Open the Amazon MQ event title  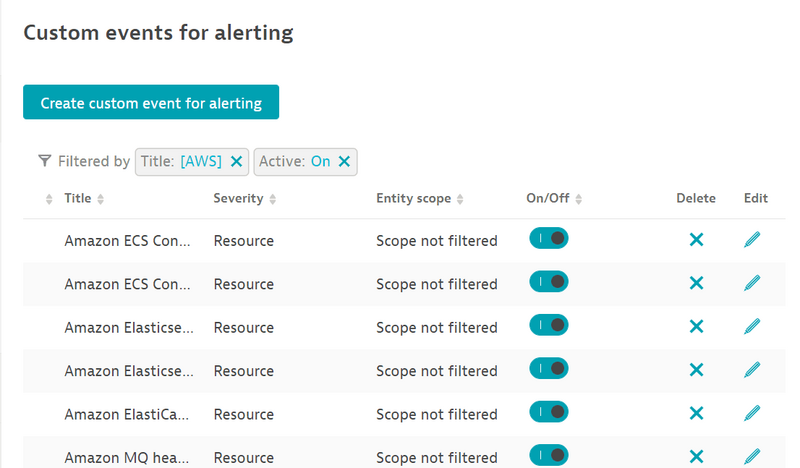point(128,457)
